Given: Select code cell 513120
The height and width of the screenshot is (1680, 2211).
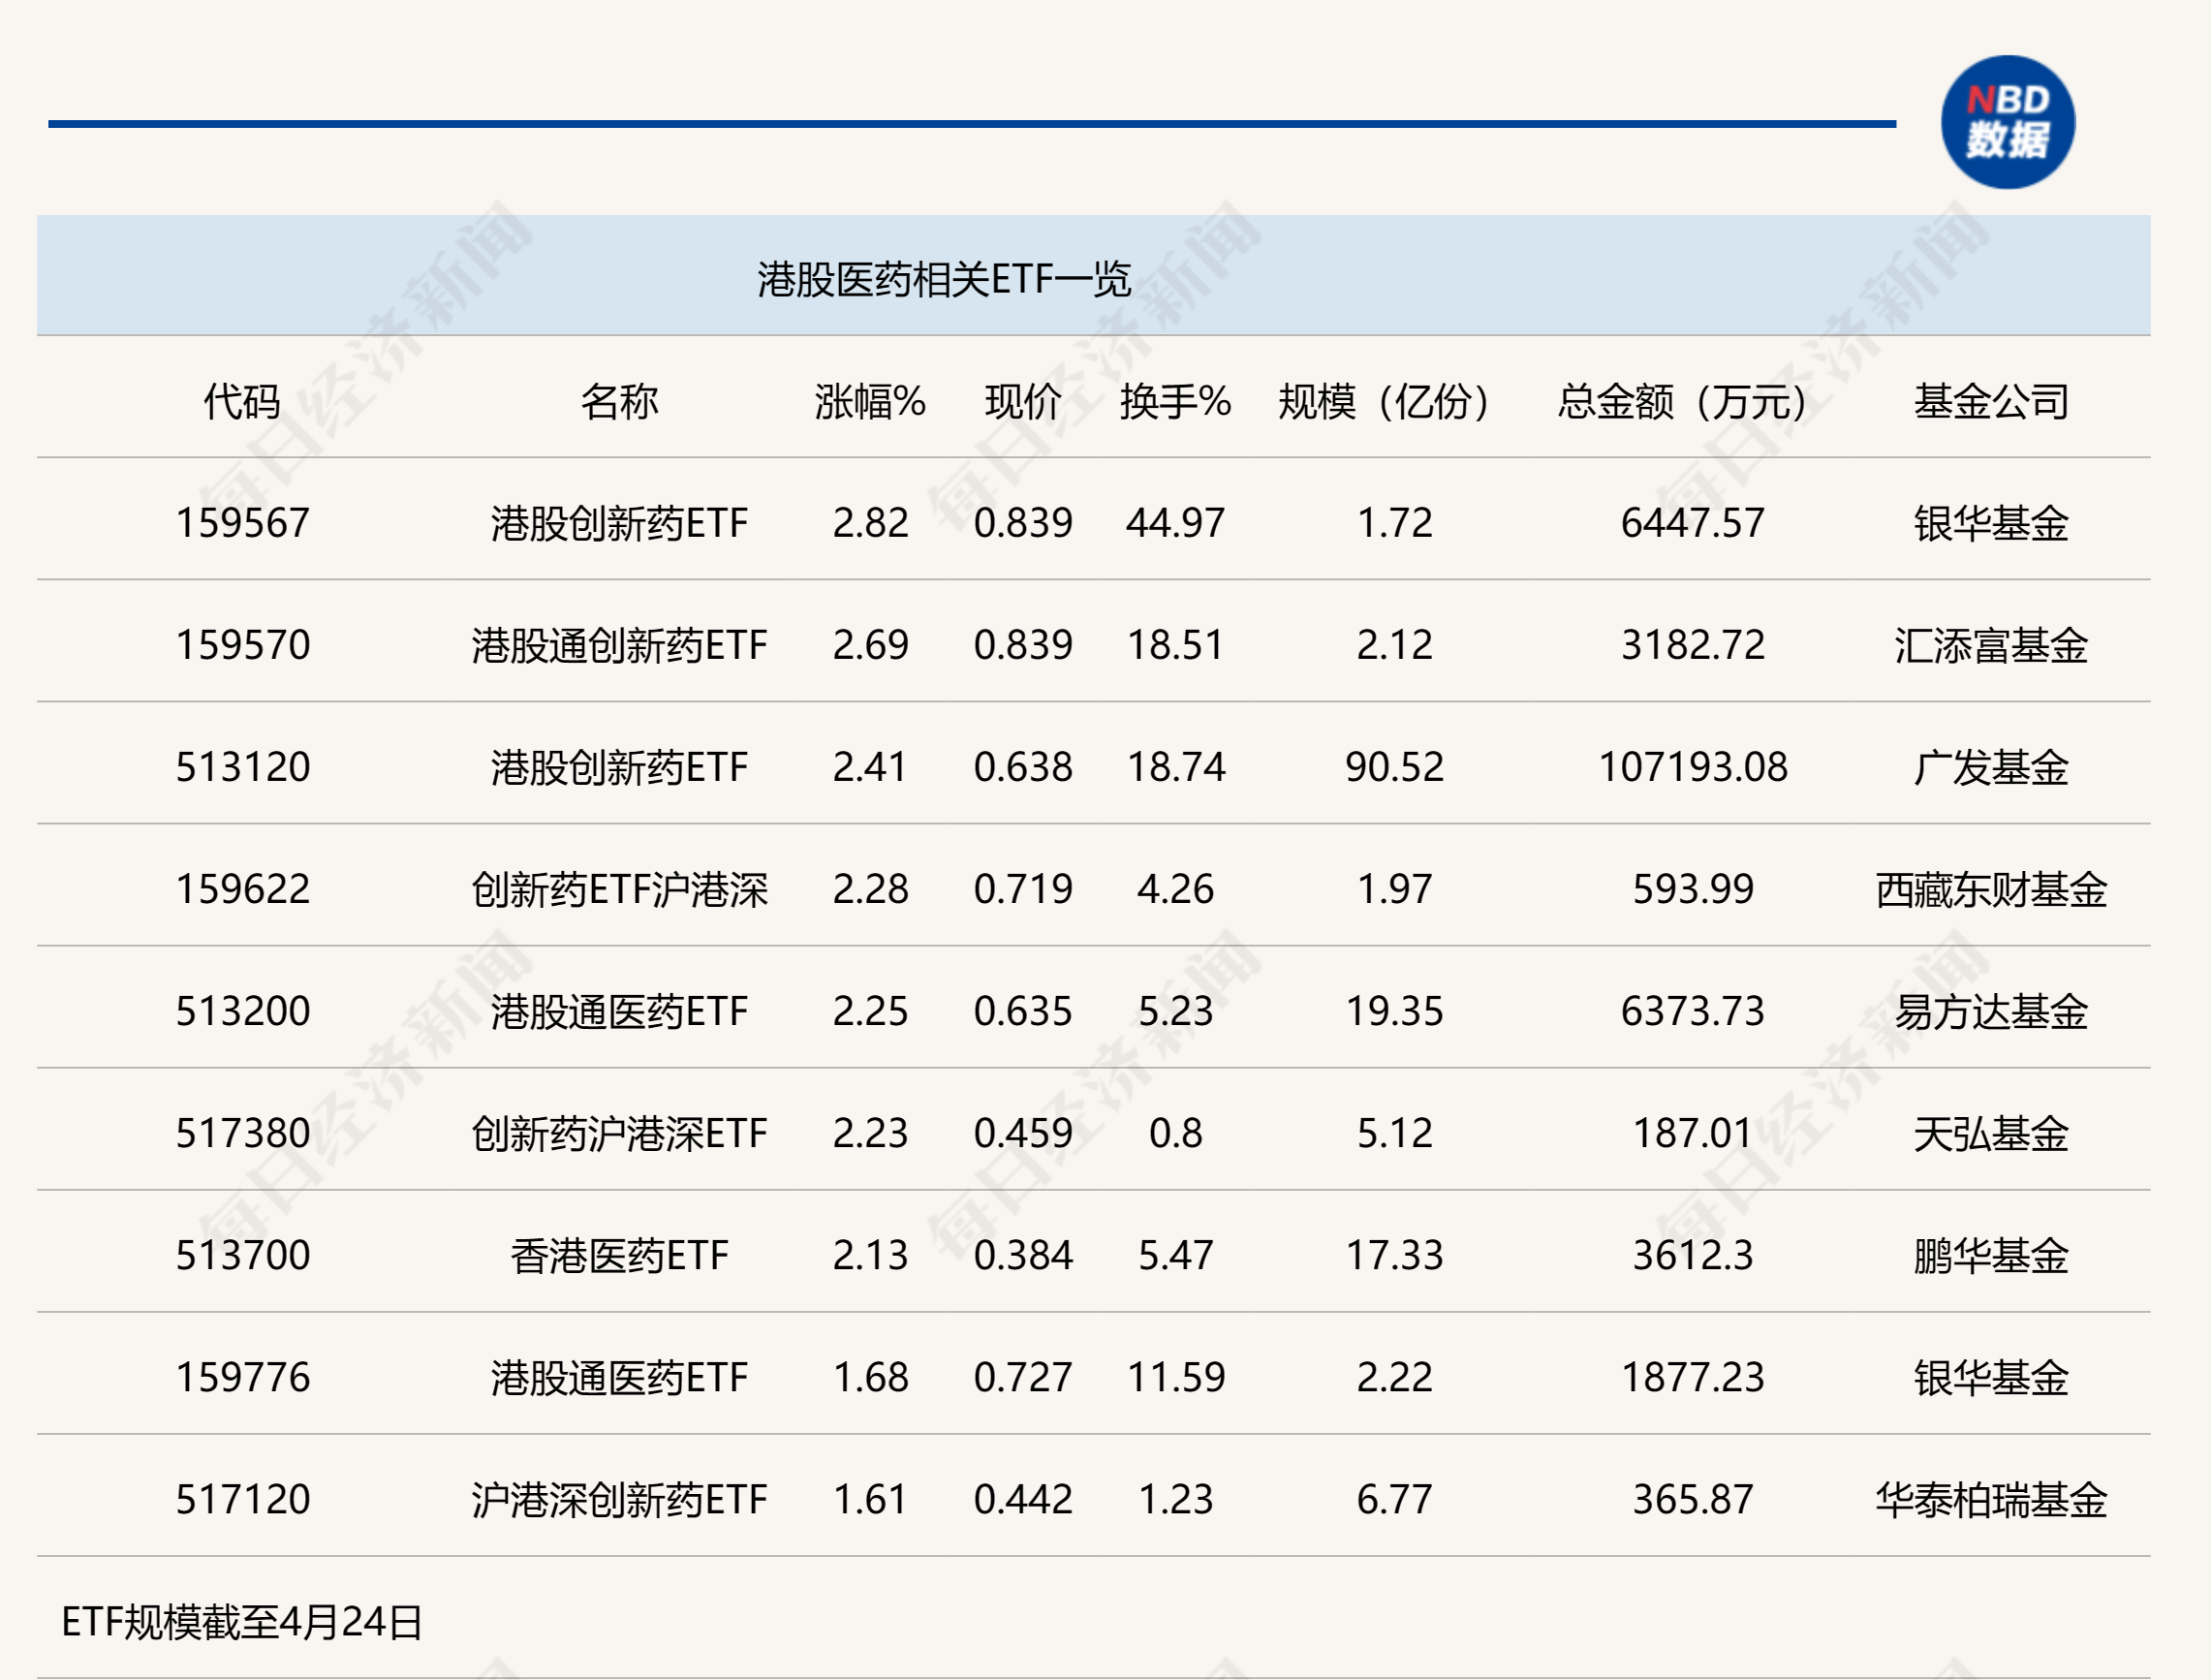Looking at the screenshot, I should pos(243,767).
